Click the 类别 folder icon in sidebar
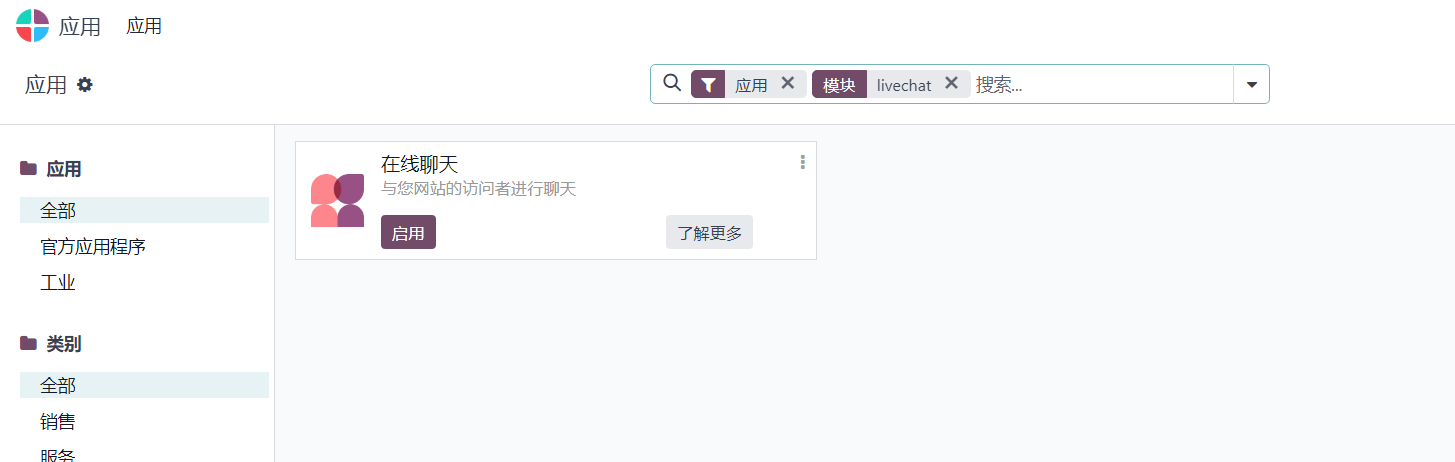The image size is (1455, 462). [29, 344]
